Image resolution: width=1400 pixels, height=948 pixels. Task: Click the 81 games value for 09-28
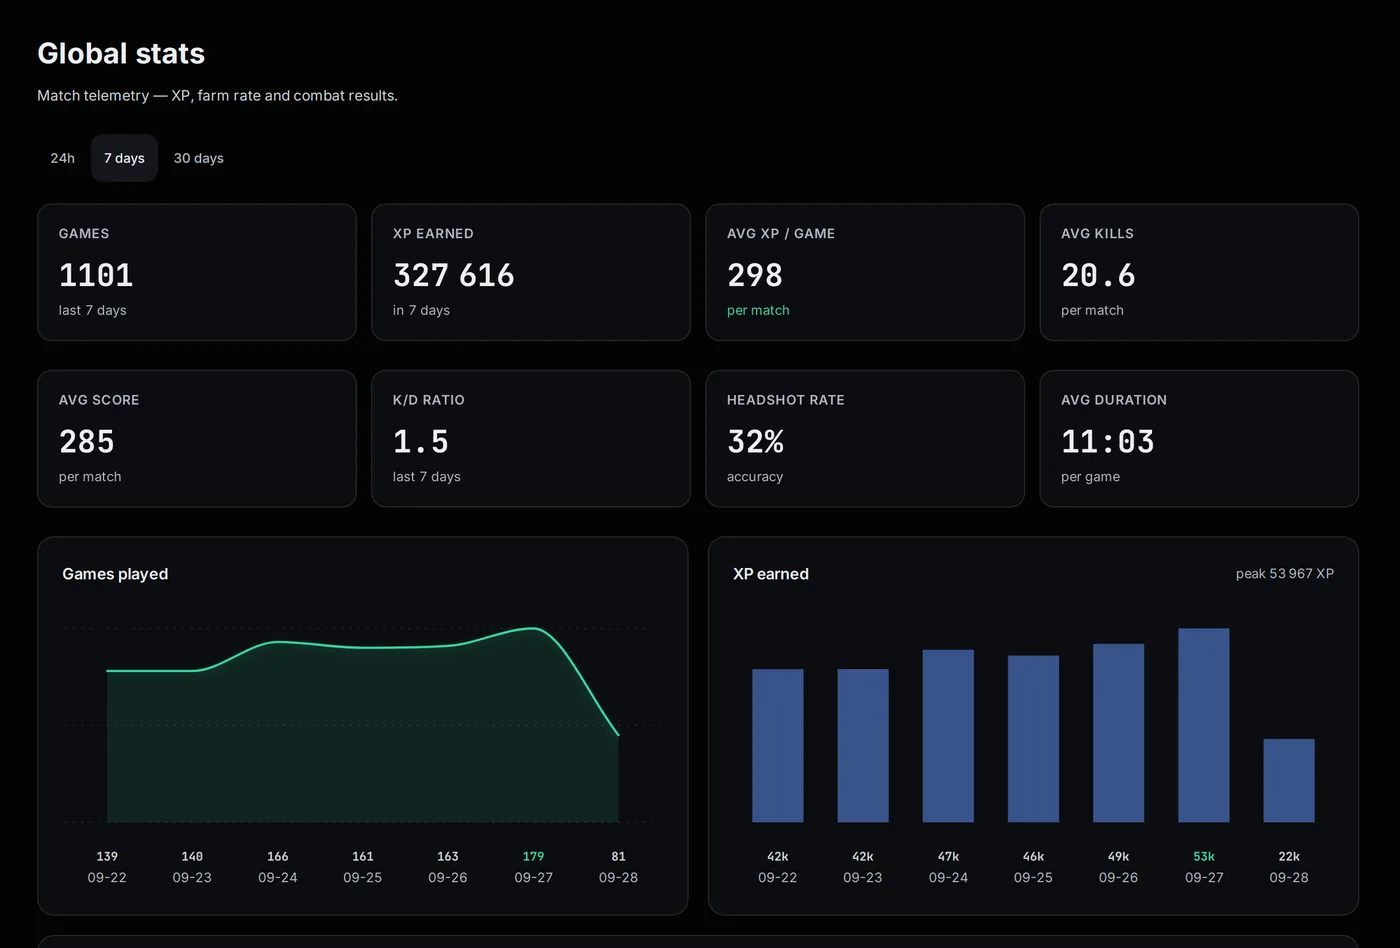coord(618,856)
